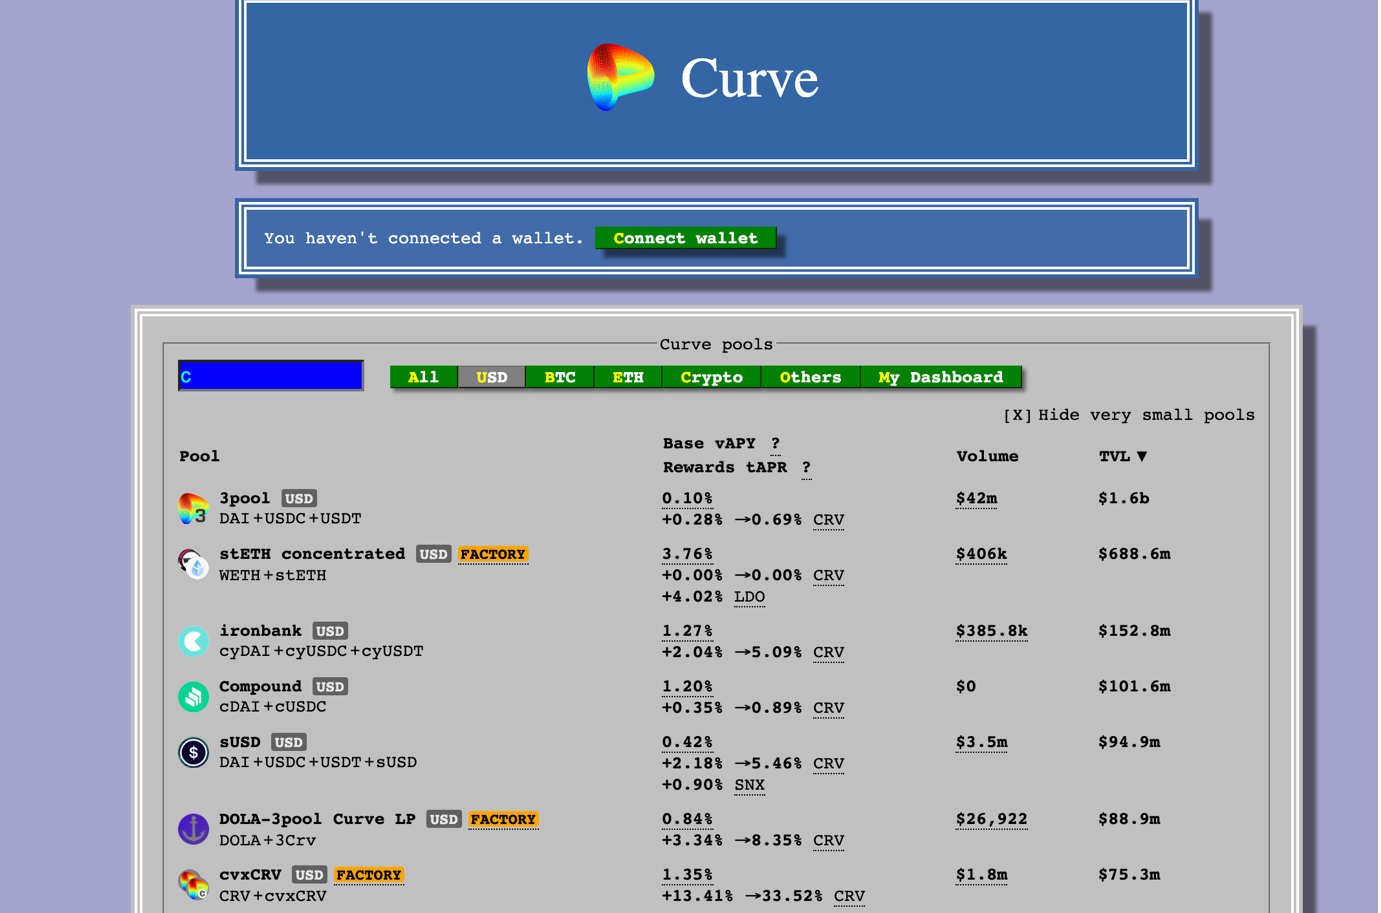
Task: Click the sUSD 0.42% base vAPY
Action: pyautogui.click(x=687, y=742)
